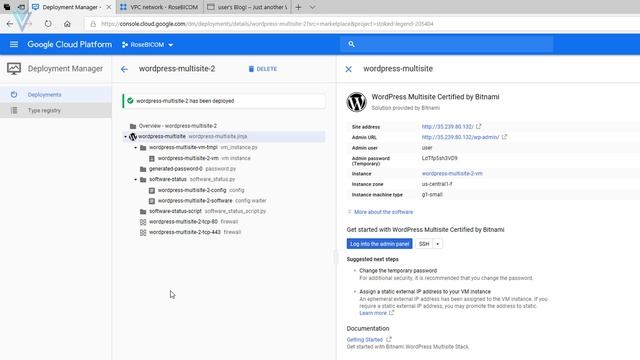
Task: Click the WordPress Bitnami logo
Action: click(356, 102)
